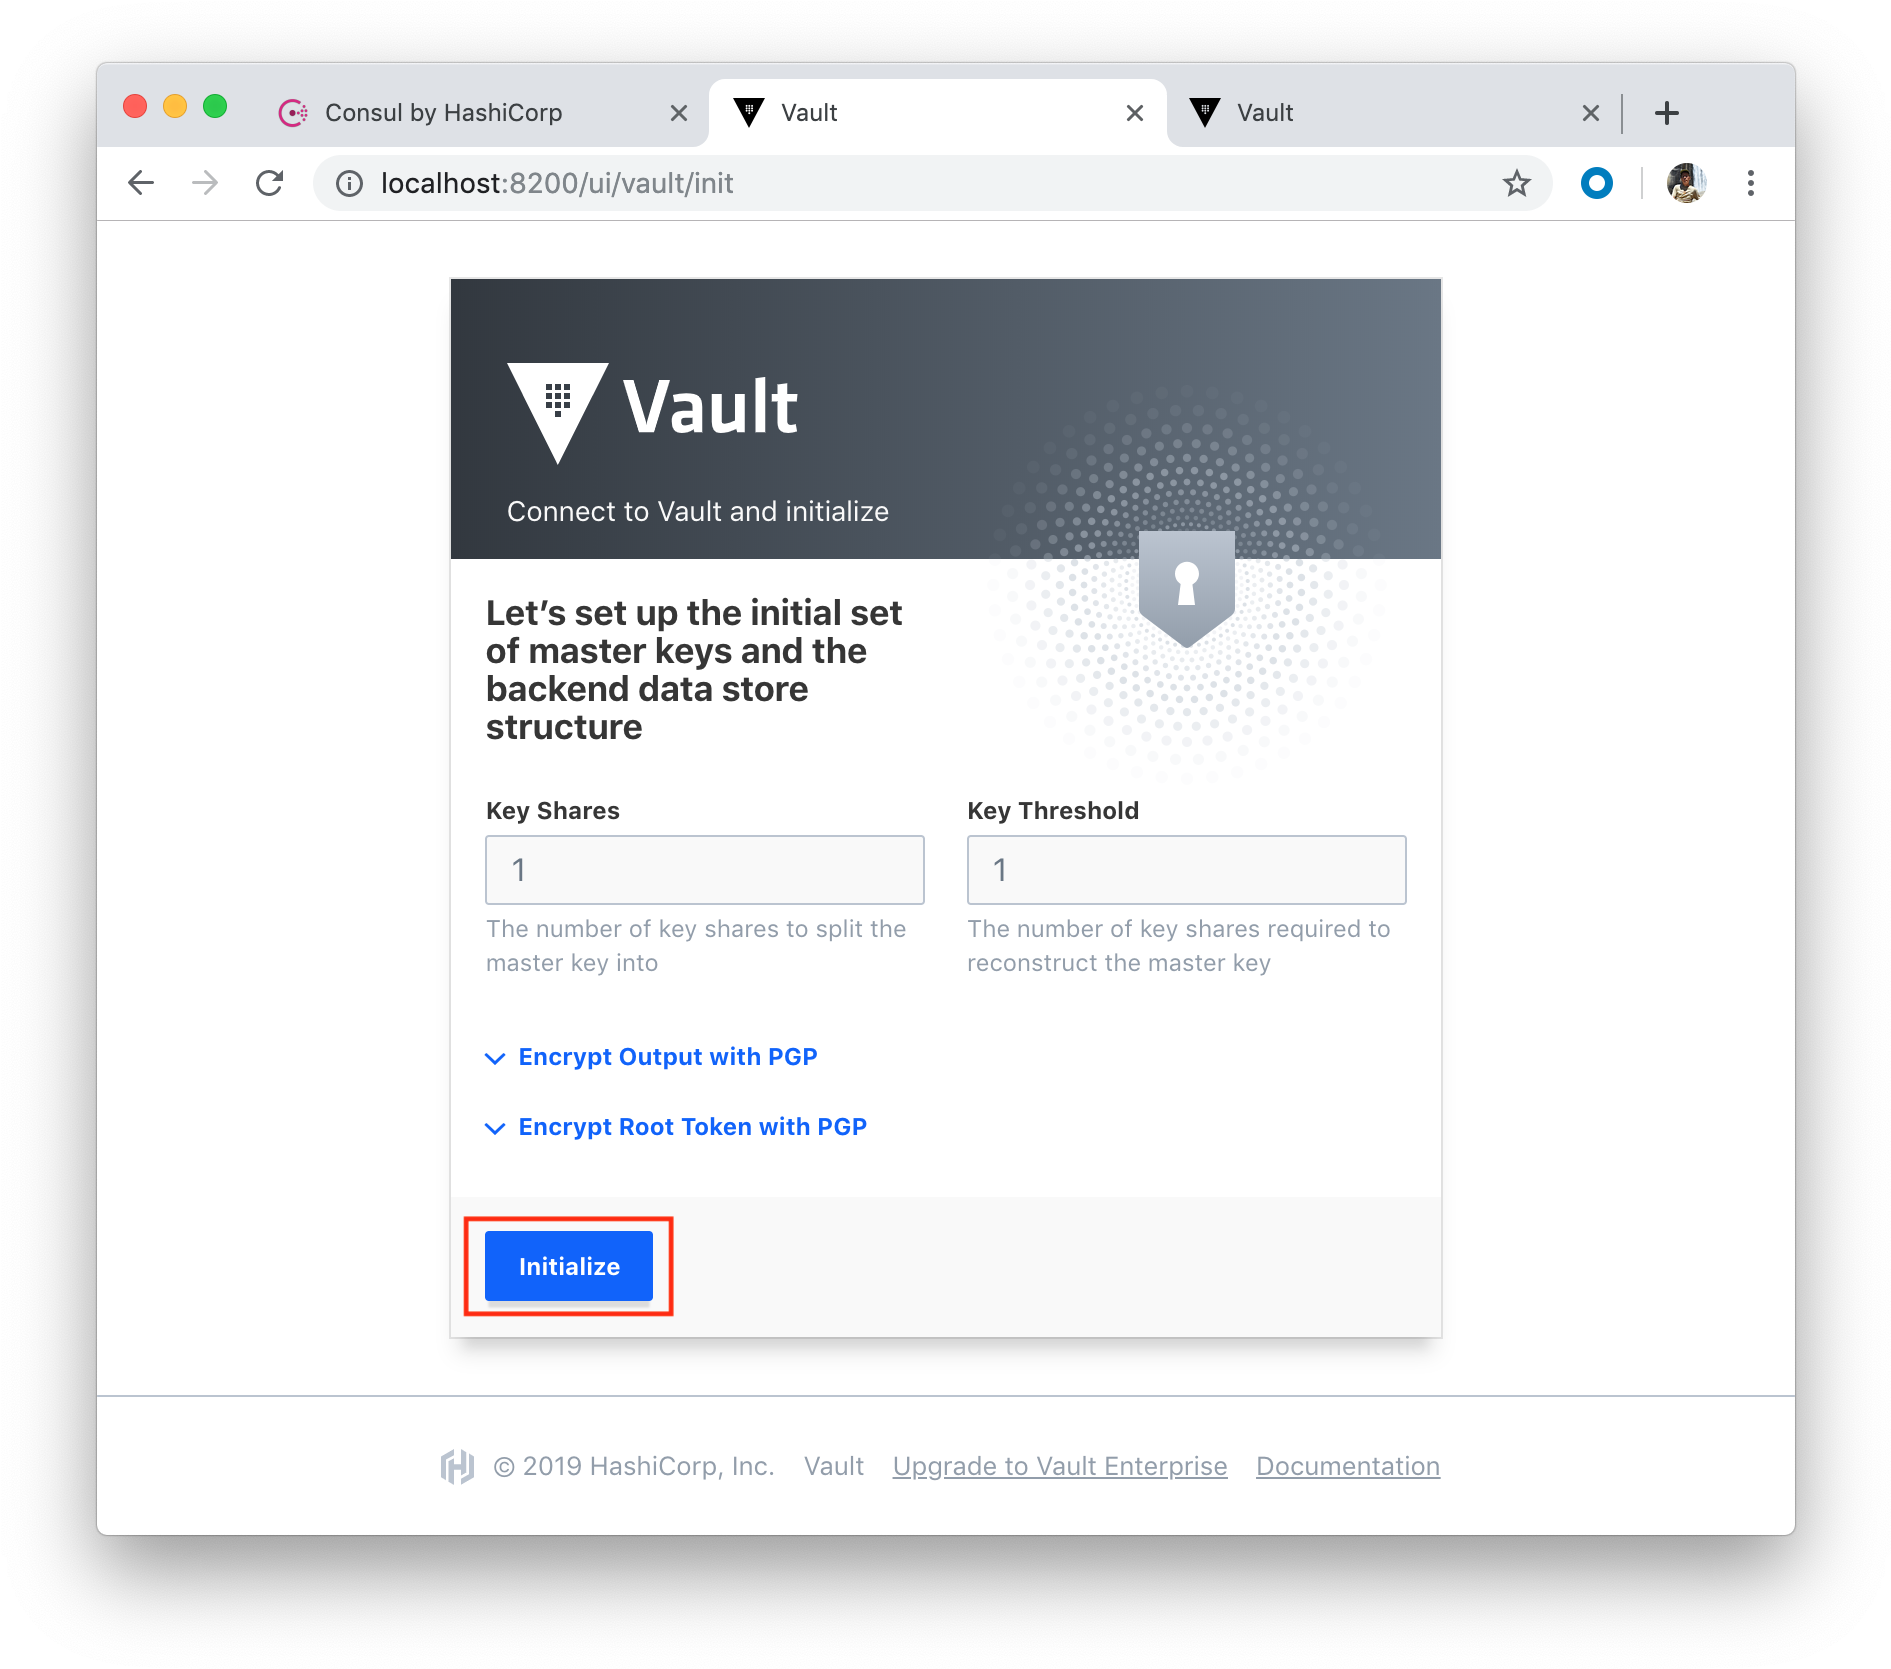1891x1669 pixels.
Task: Open a new tab with the plus icon
Action: [x=1666, y=113]
